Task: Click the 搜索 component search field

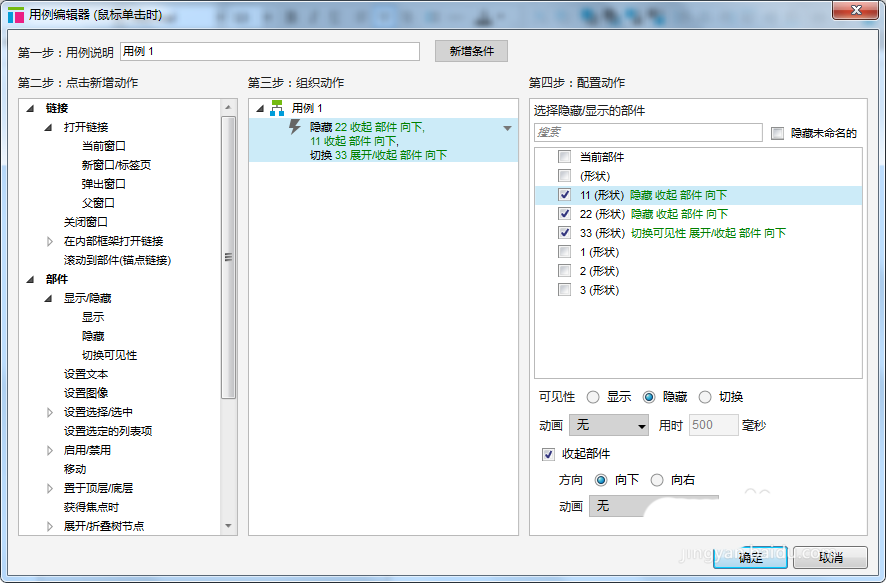Action: point(648,132)
